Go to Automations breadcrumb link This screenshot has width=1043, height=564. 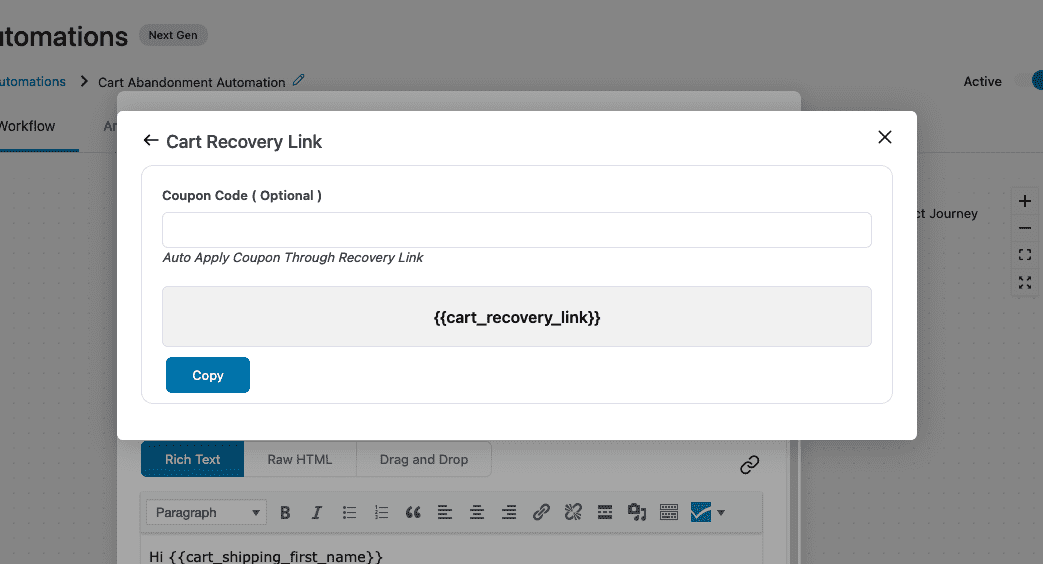point(32,82)
